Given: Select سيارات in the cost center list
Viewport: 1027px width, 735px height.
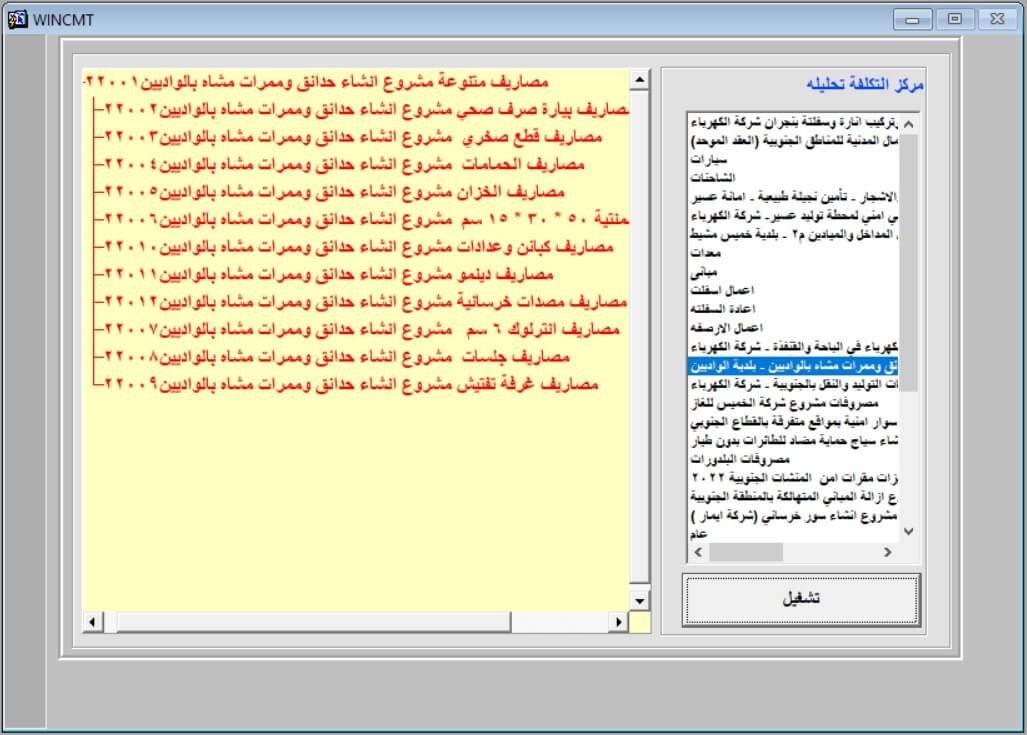Looking at the screenshot, I should (709, 158).
